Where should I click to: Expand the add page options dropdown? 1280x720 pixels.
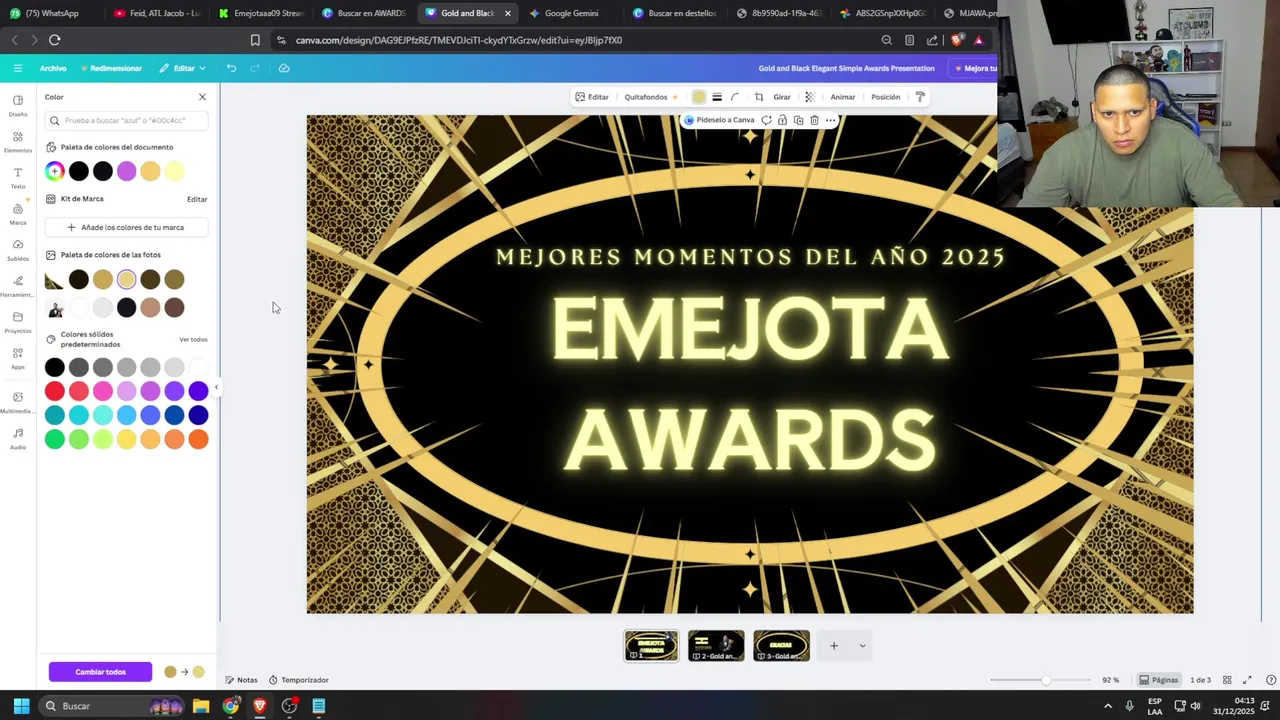[862, 646]
